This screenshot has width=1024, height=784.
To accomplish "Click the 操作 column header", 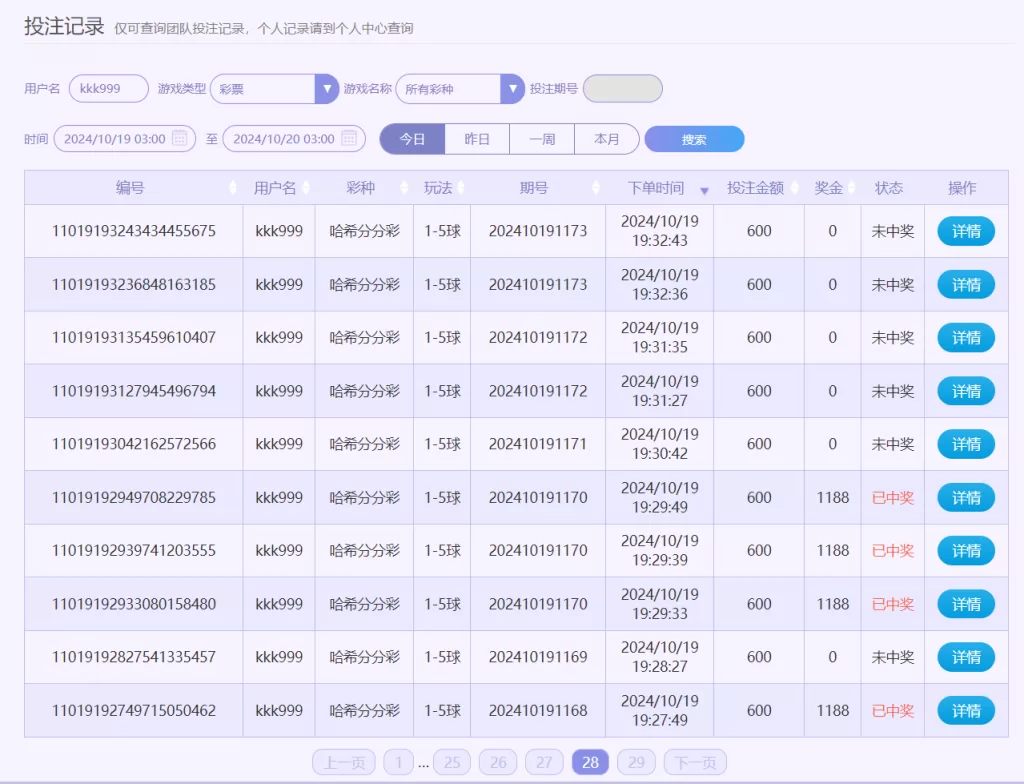I will pos(962,188).
